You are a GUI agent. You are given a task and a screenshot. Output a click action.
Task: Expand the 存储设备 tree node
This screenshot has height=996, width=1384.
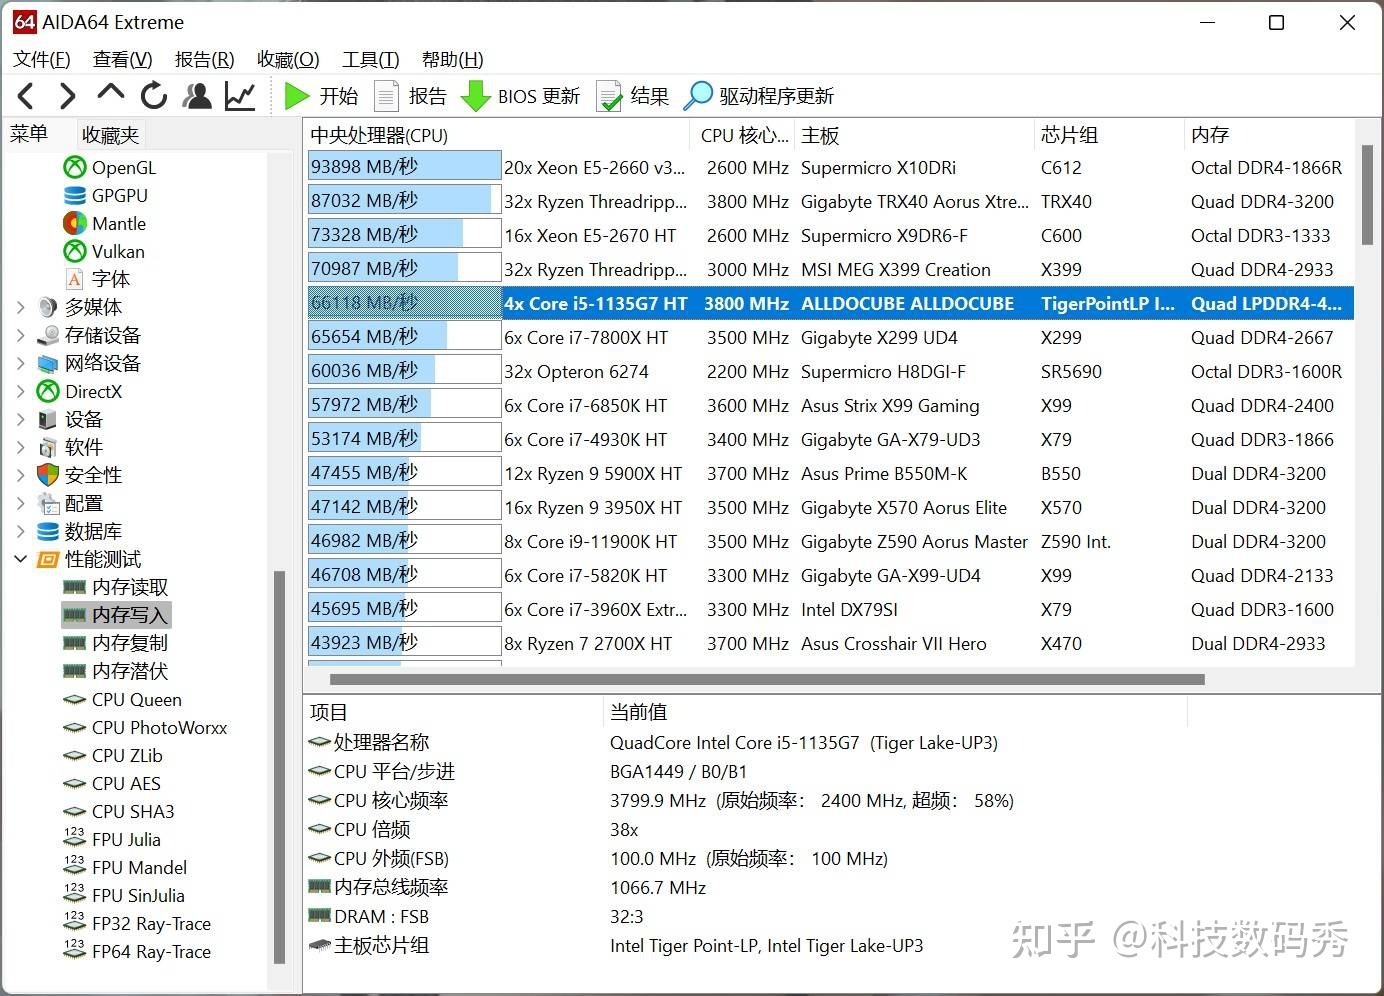[x=21, y=335]
